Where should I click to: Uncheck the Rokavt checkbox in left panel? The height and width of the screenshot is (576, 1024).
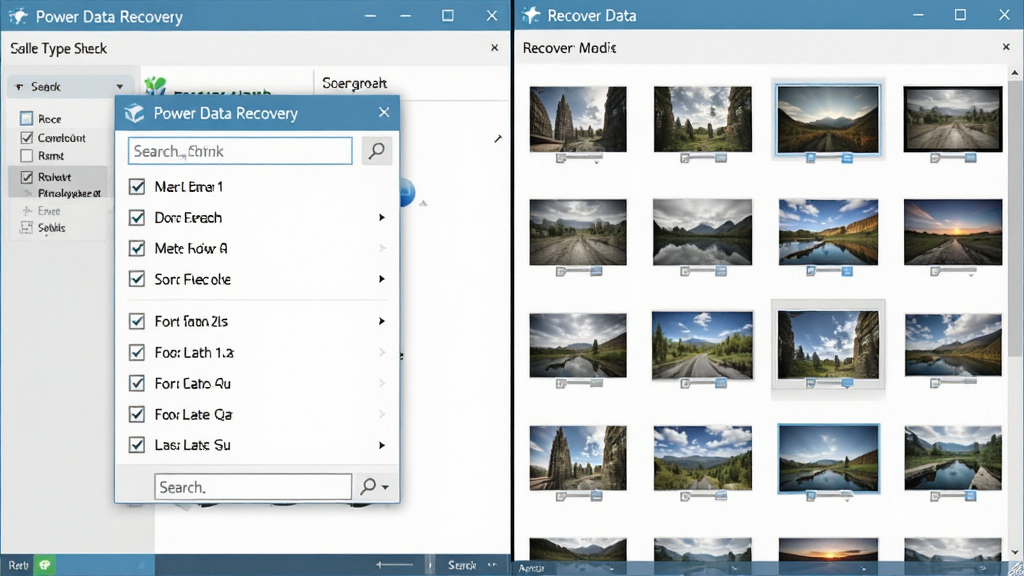[26, 176]
